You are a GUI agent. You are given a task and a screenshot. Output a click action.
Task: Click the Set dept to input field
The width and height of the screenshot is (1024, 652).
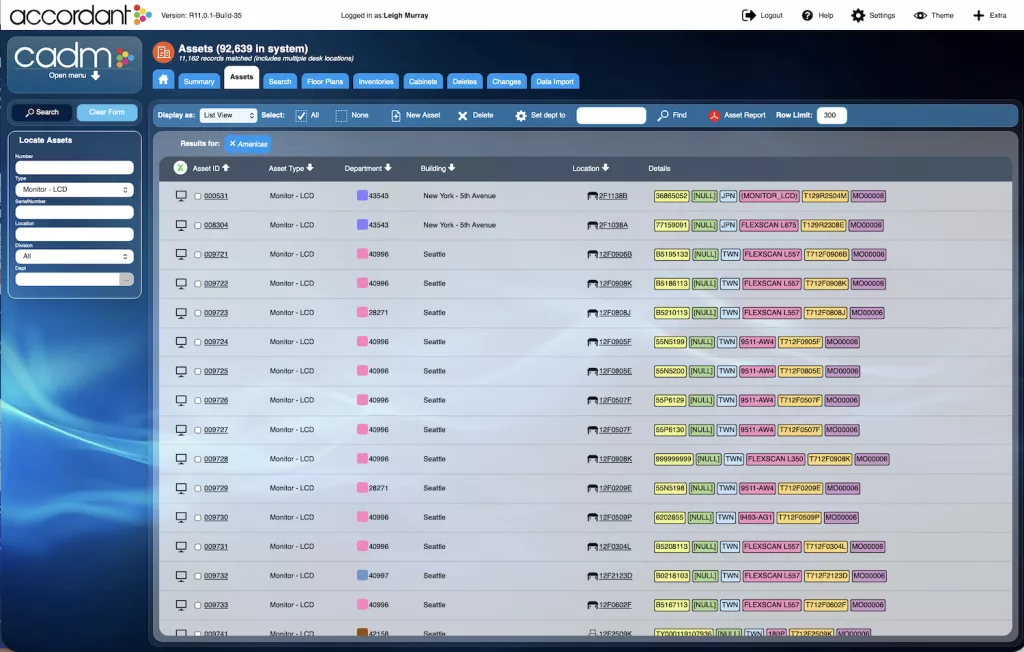pos(611,116)
